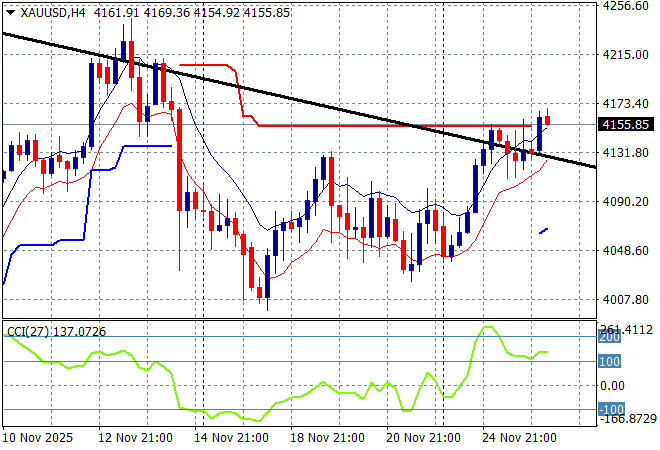Viewport: 660px width, 450px height.
Task: Click the 24 Nov 21:00 time label
Action: tap(519, 438)
